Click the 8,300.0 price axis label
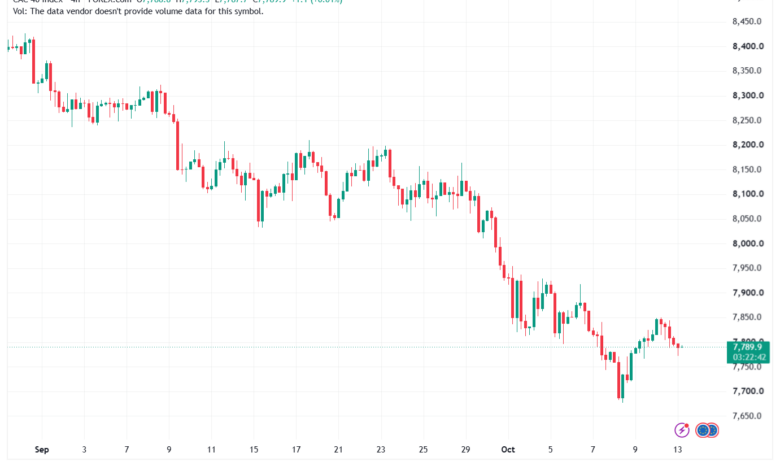This screenshot has width=780, height=470. (748, 95)
